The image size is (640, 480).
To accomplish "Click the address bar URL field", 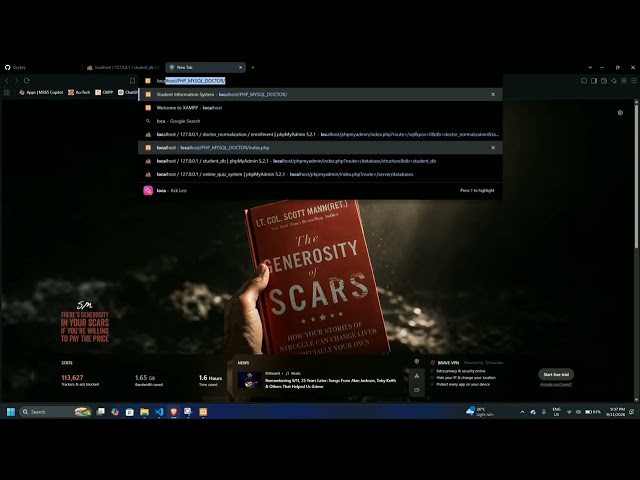I will (320, 81).
